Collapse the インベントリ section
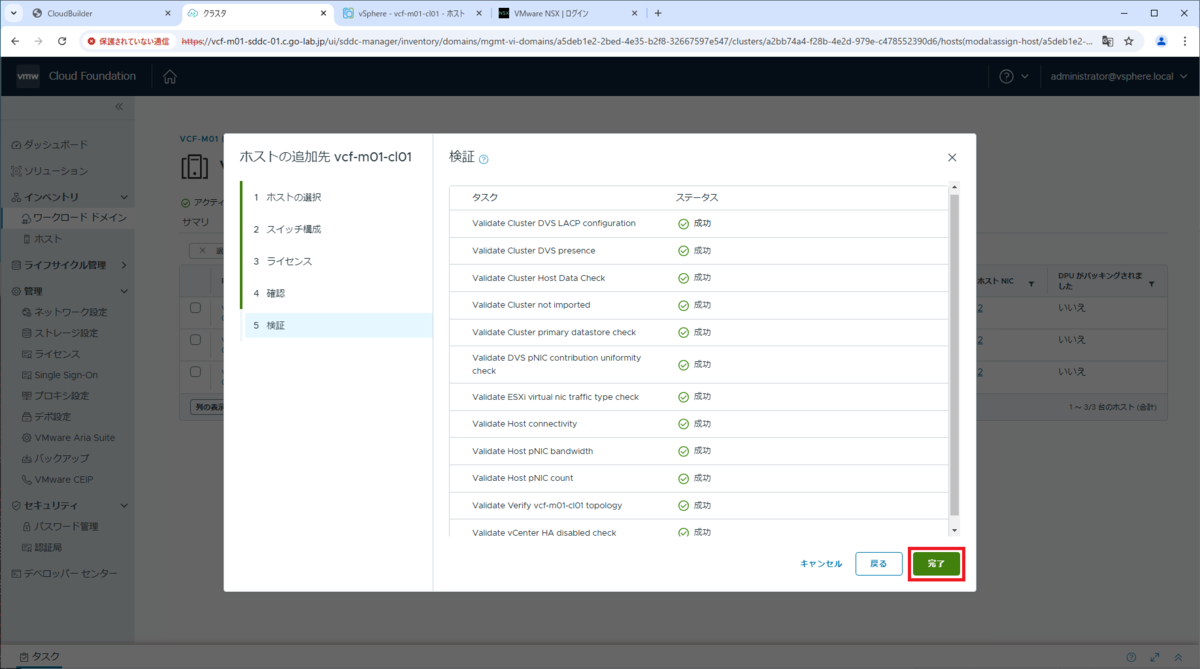Screen dimensions: 1200x669 pyautogui.click(x=124, y=197)
